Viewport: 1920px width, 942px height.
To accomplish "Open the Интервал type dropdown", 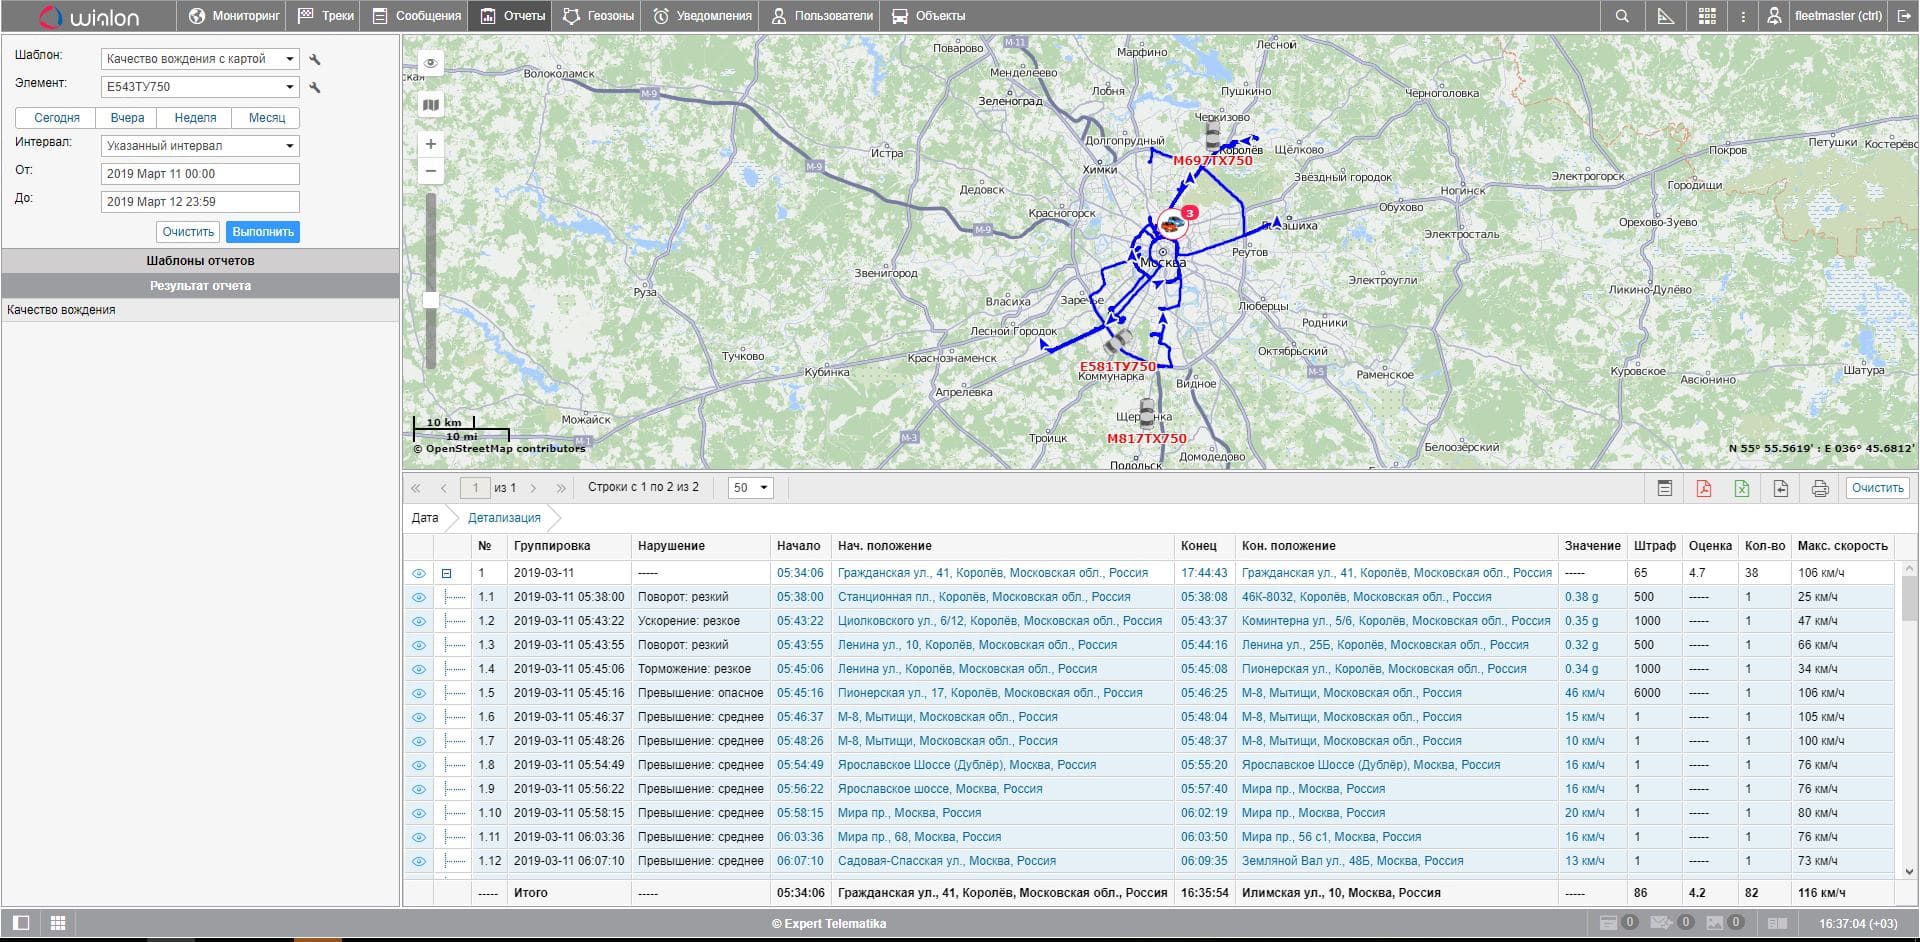I will (x=200, y=146).
